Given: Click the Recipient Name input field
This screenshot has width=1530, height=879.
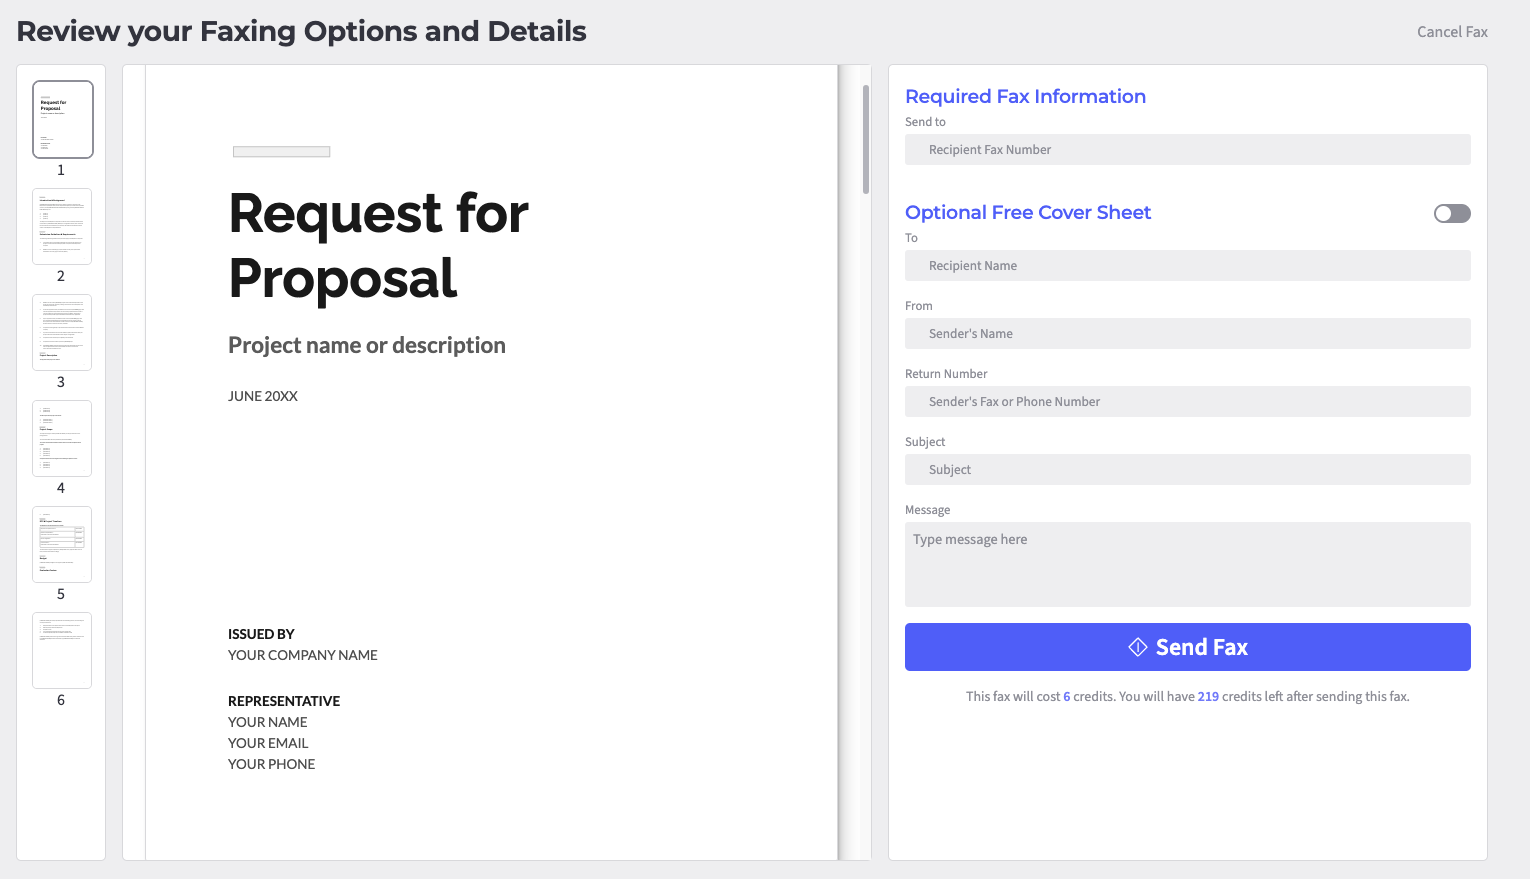Looking at the screenshot, I should (x=1187, y=266).
